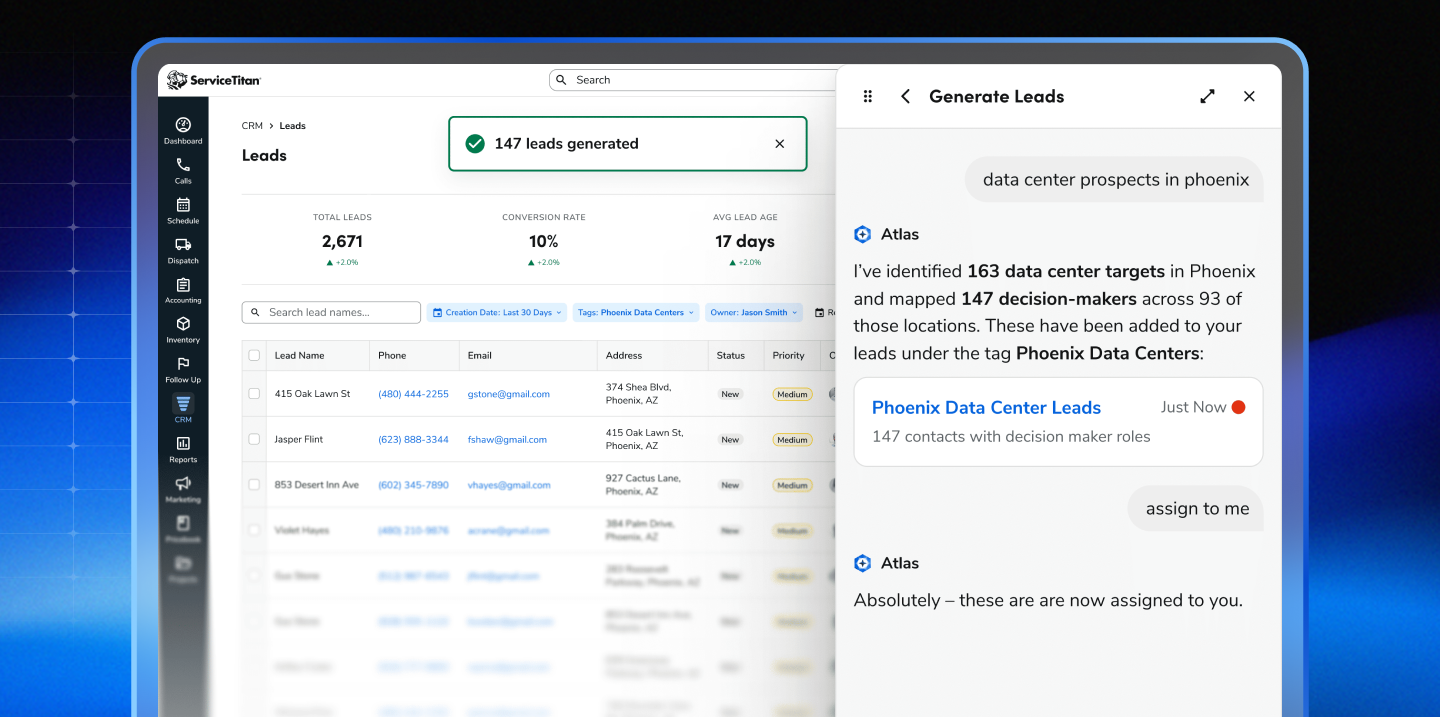Sort by Lead Name column header
Screen dimensions: 1440x717
tap(299, 355)
